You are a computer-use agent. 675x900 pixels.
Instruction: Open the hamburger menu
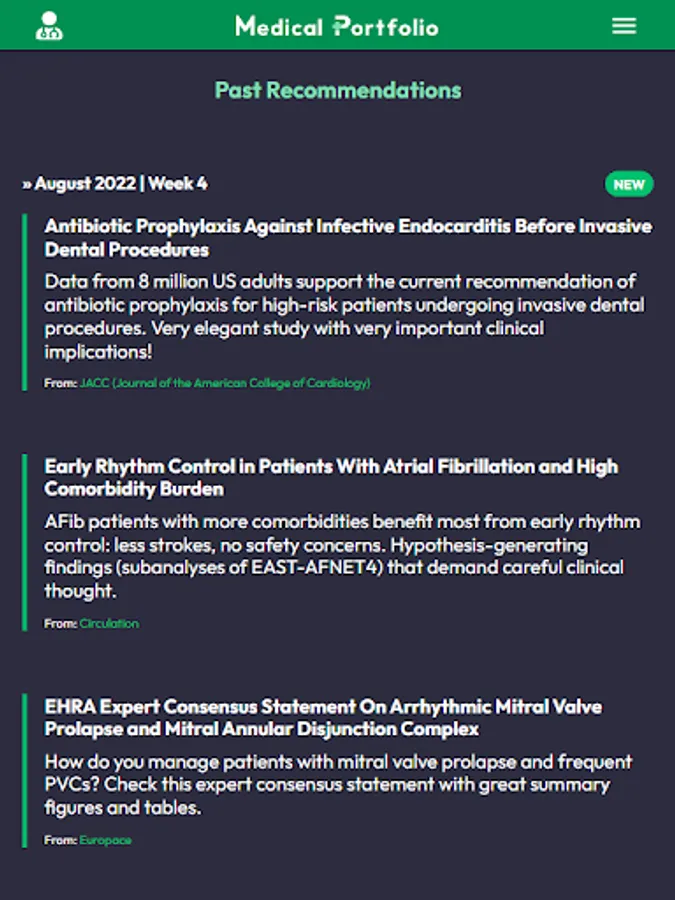tap(624, 26)
